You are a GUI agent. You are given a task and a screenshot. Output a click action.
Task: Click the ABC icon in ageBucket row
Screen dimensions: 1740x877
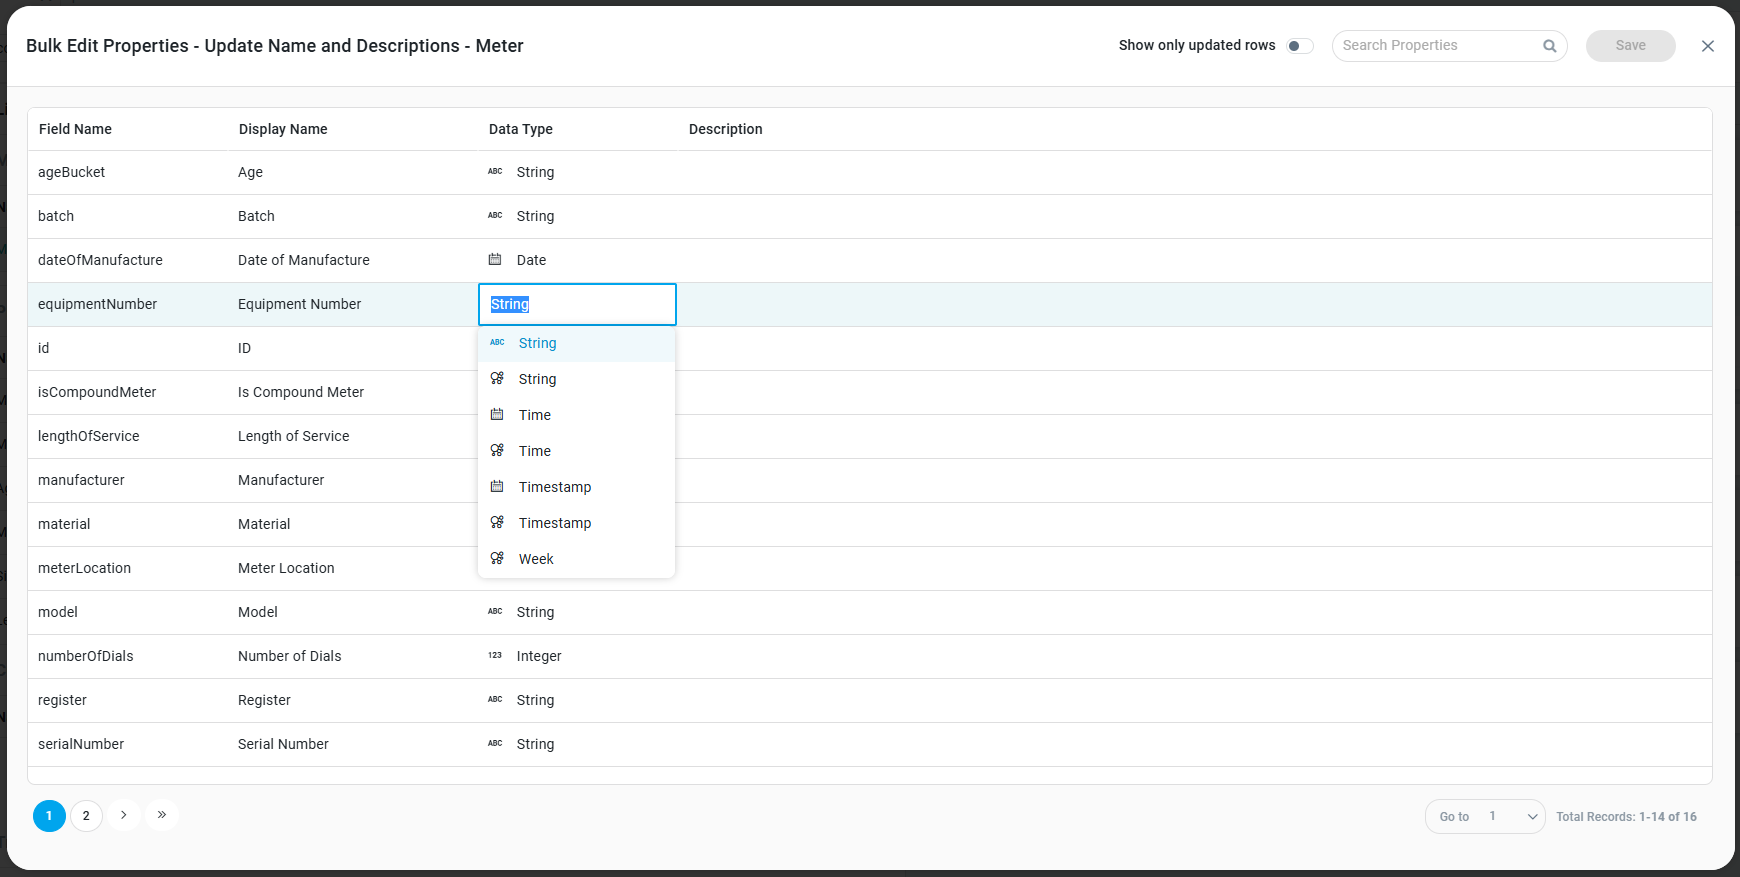pyautogui.click(x=495, y=172)
